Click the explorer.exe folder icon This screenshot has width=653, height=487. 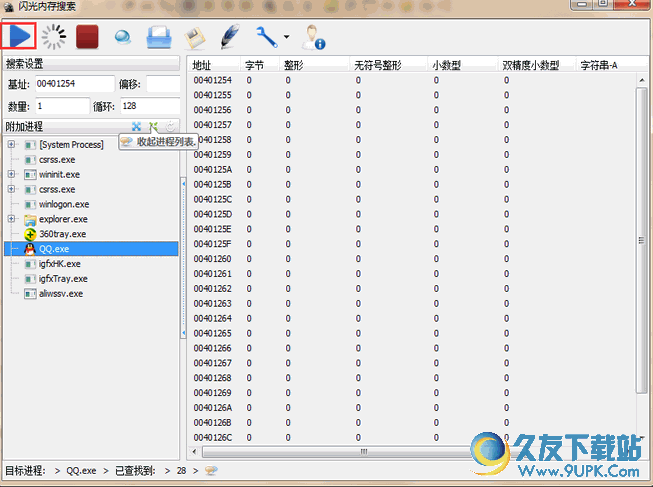click(30, 220)
